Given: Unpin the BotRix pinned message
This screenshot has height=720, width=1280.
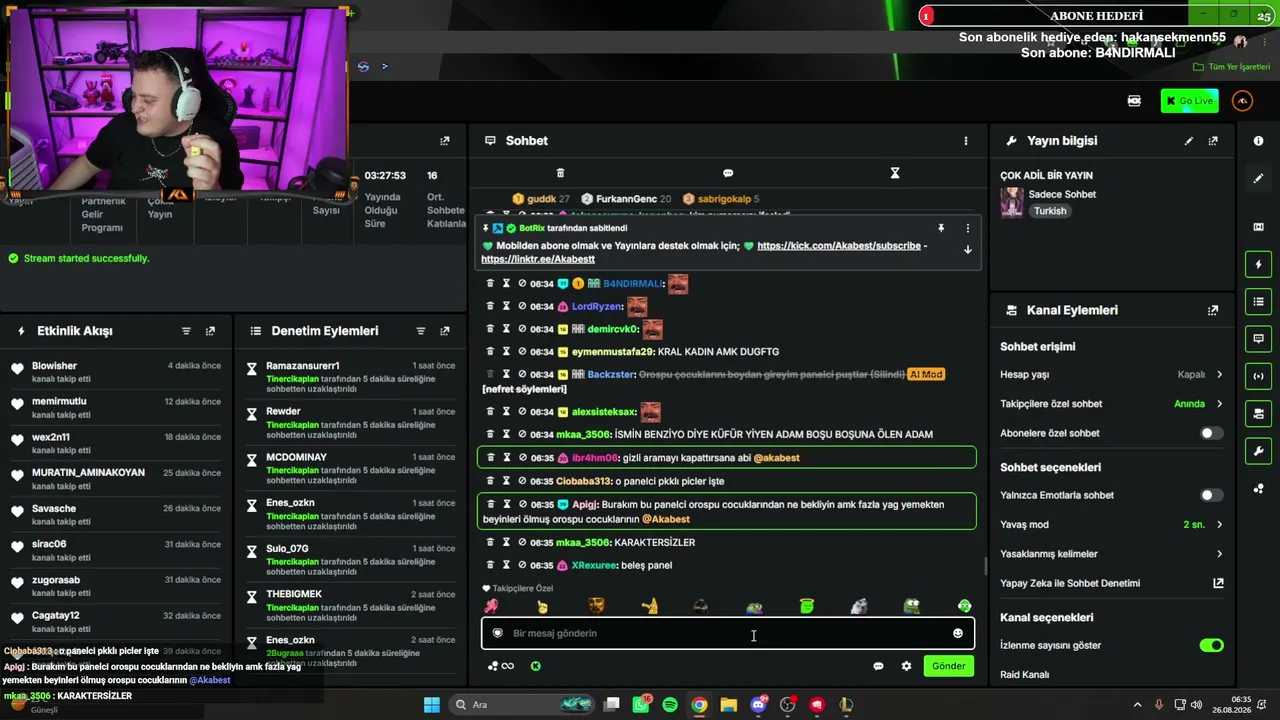Looking at the screenshot, I should coord(941,228).
